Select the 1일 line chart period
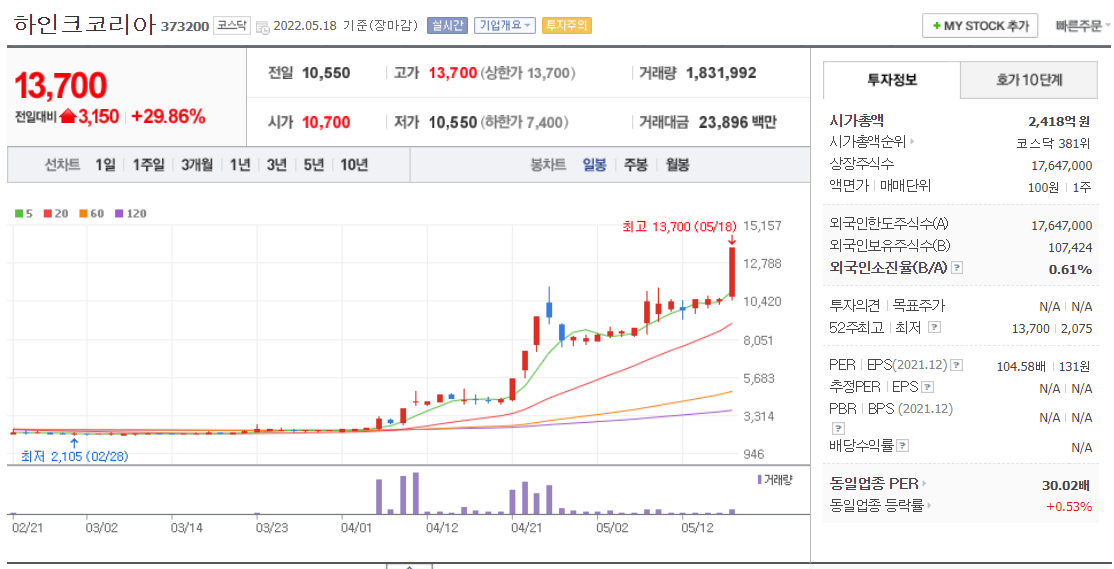The width and height of the screenshot is (1114, 569). (x=105, y=165)
